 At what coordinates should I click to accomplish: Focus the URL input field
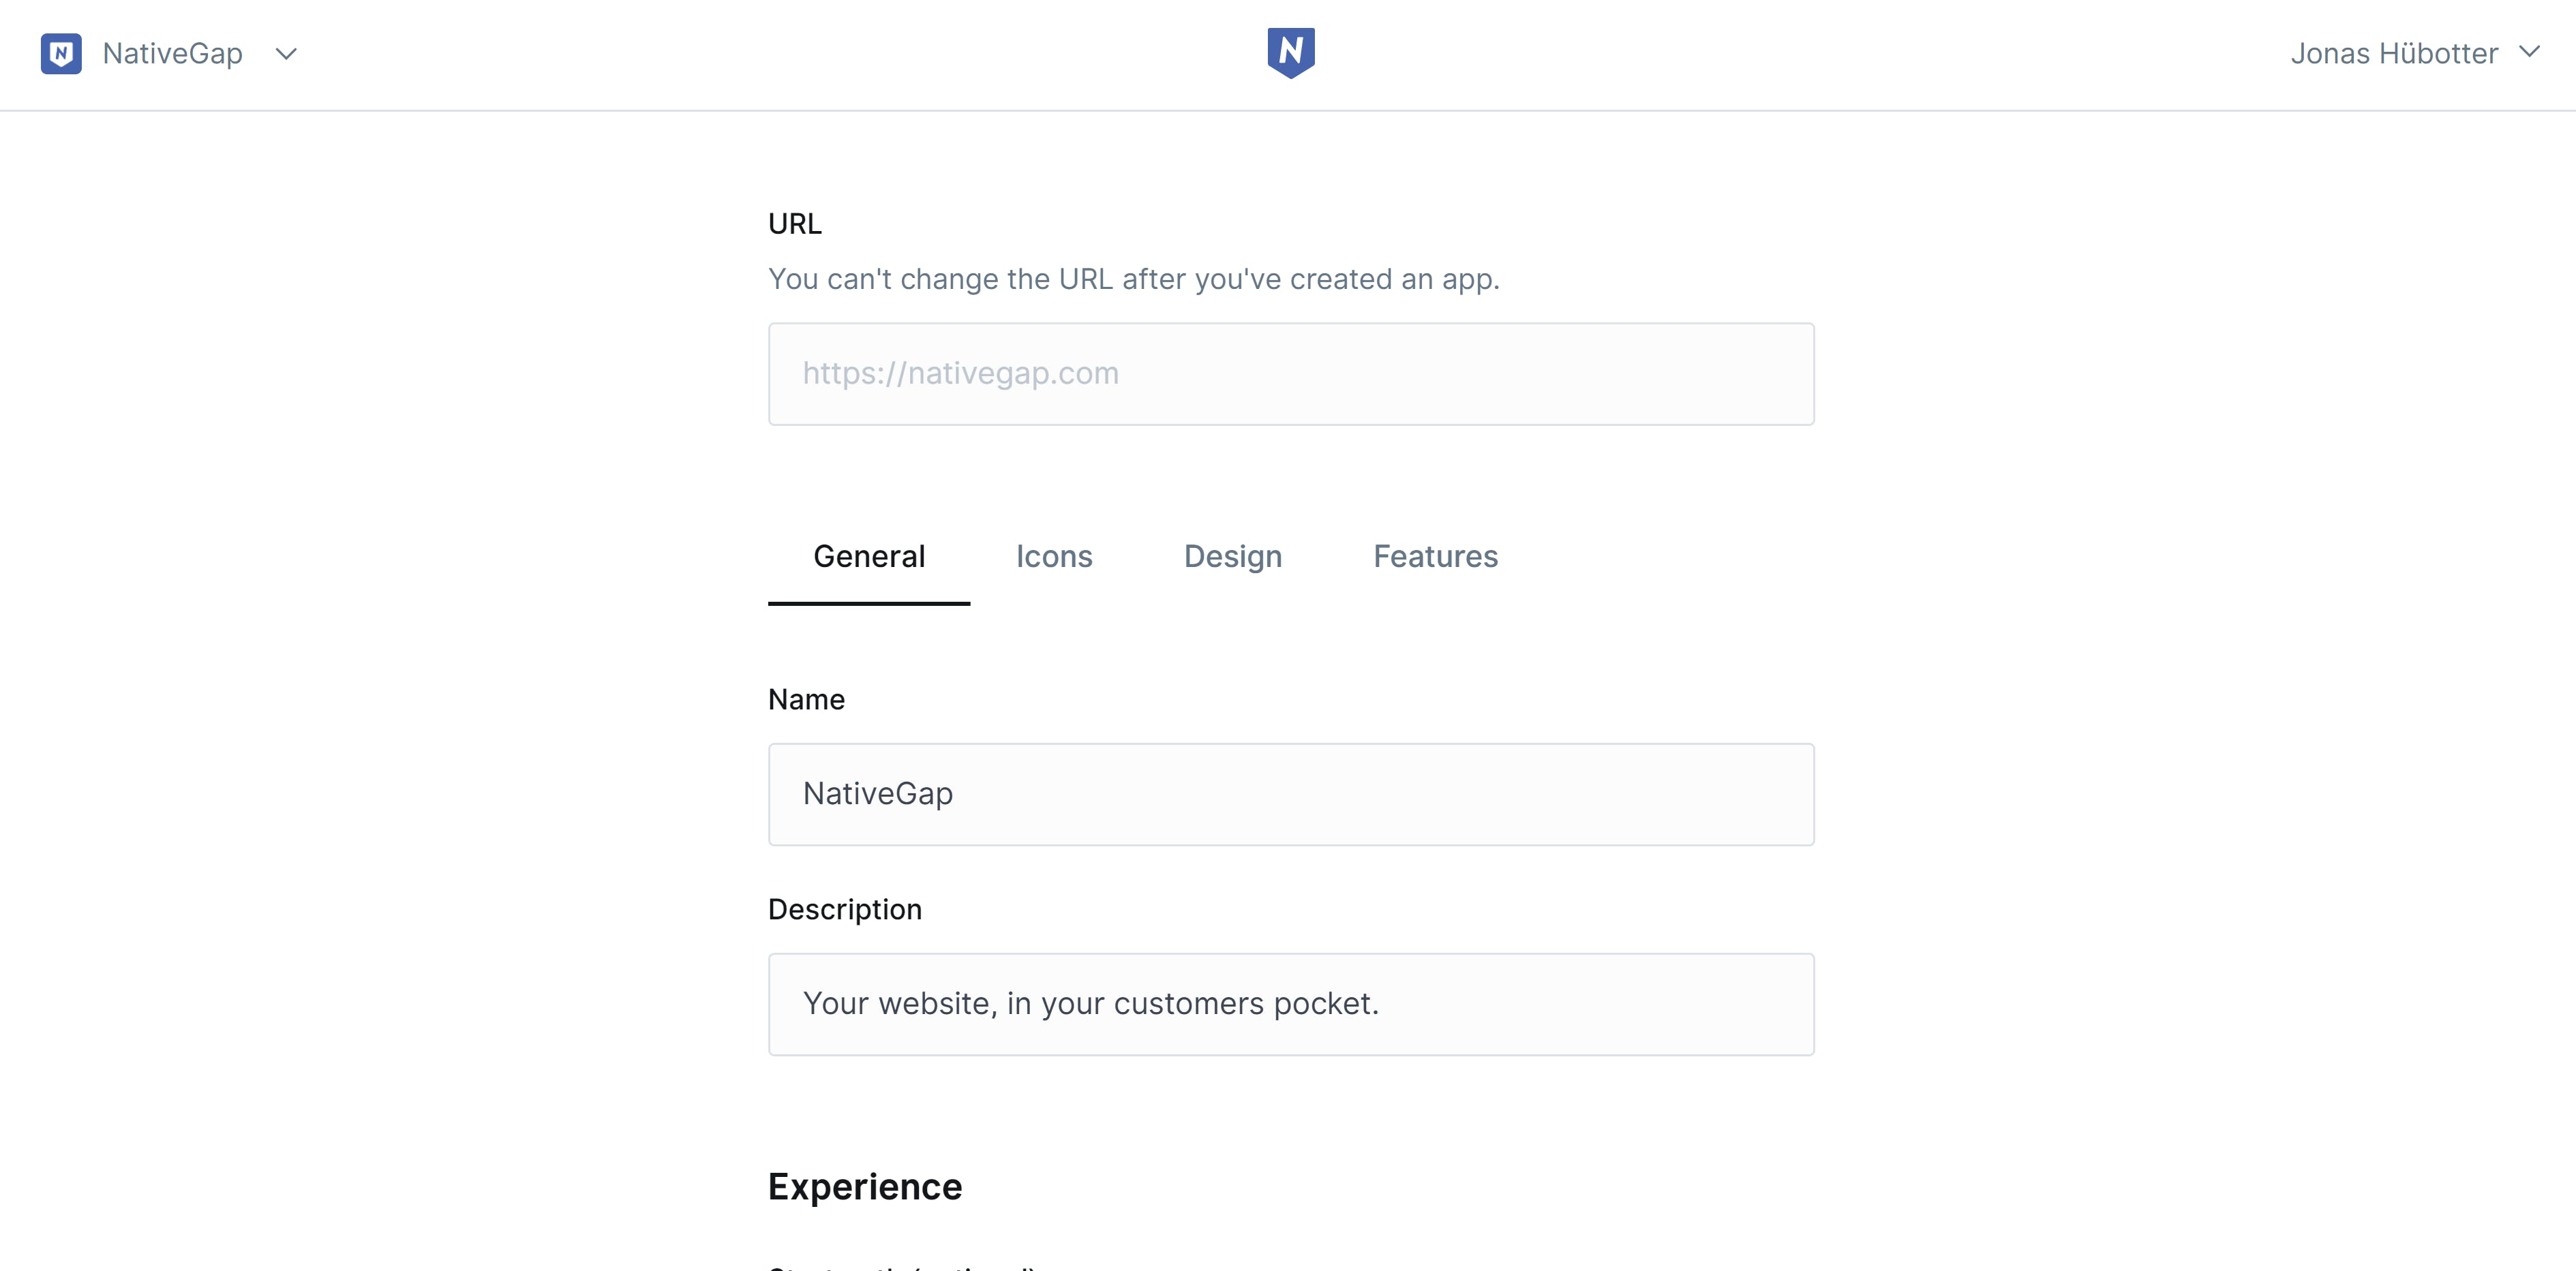[1290, 374]
